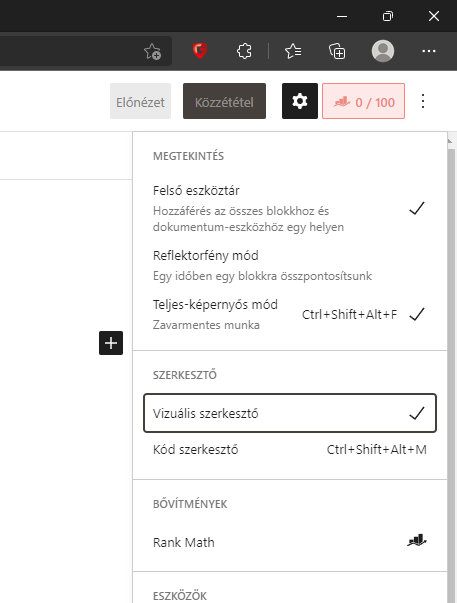Open the editor three-dot options menu
Screen dimensions: 457x603
coord(423,101)
